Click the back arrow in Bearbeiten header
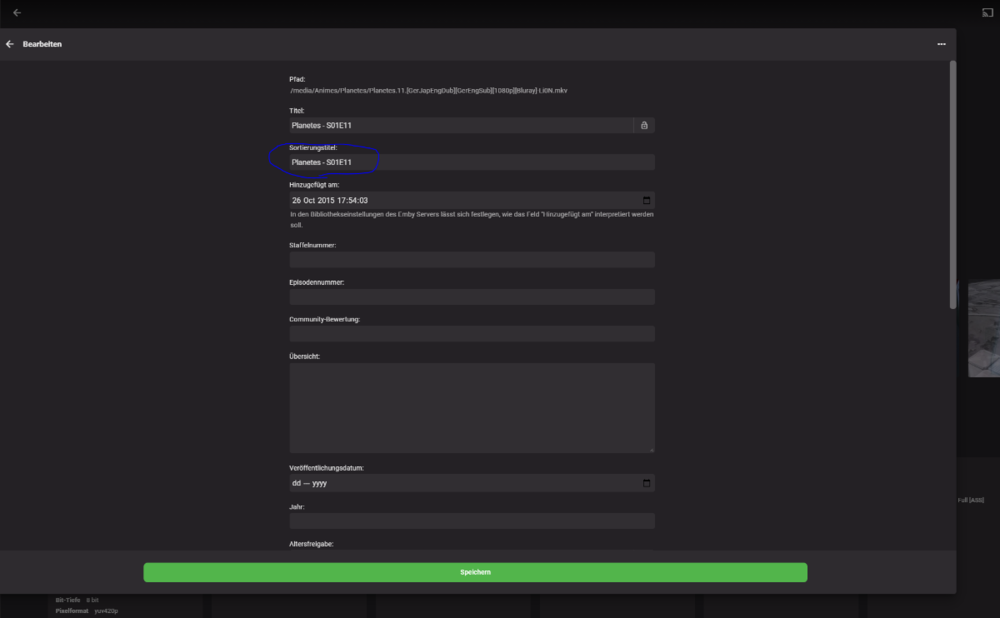1000x618 pixels. click(x=10, y=44)
